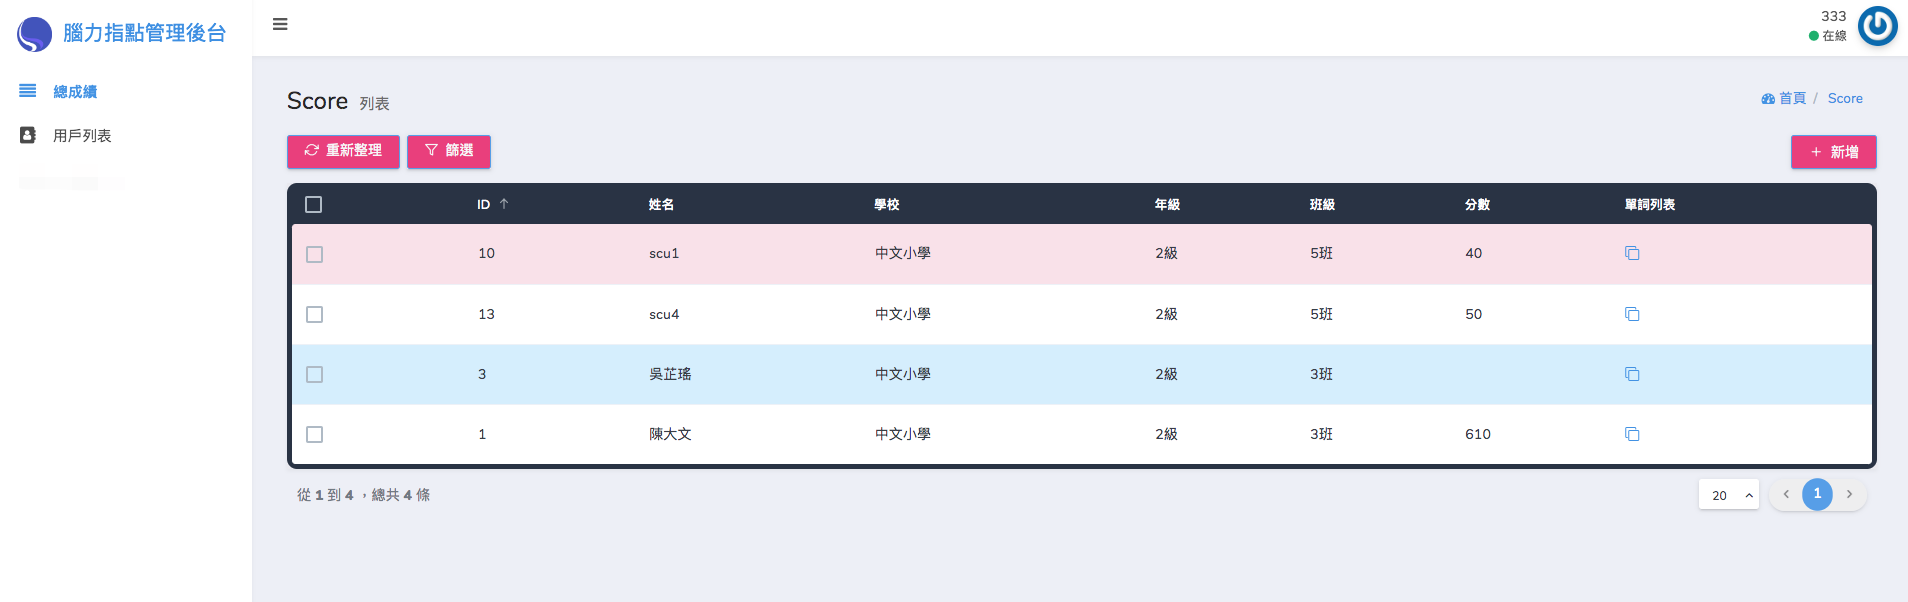Toggle the hamburger sidebar menu icon
The width and height of the screenshot is (1908, 602).
(280, 24)
